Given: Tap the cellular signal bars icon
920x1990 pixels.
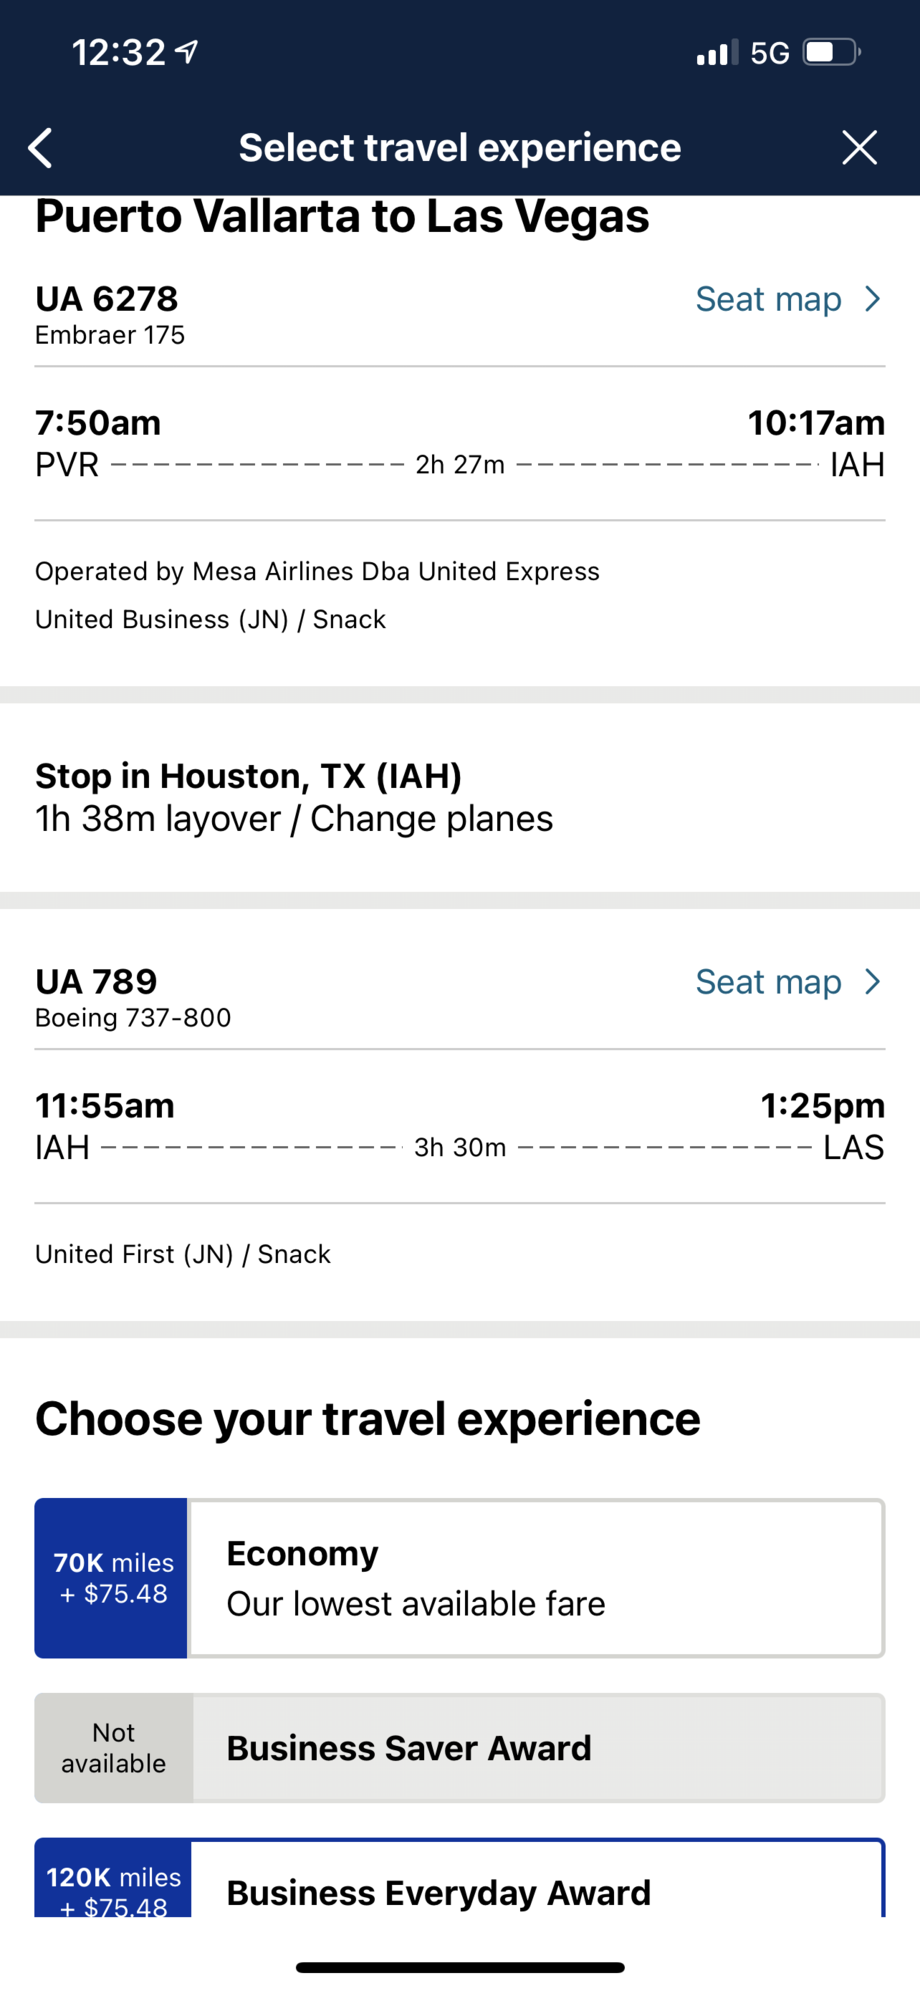Looking at the screenshot, I should tap(716, 52).
